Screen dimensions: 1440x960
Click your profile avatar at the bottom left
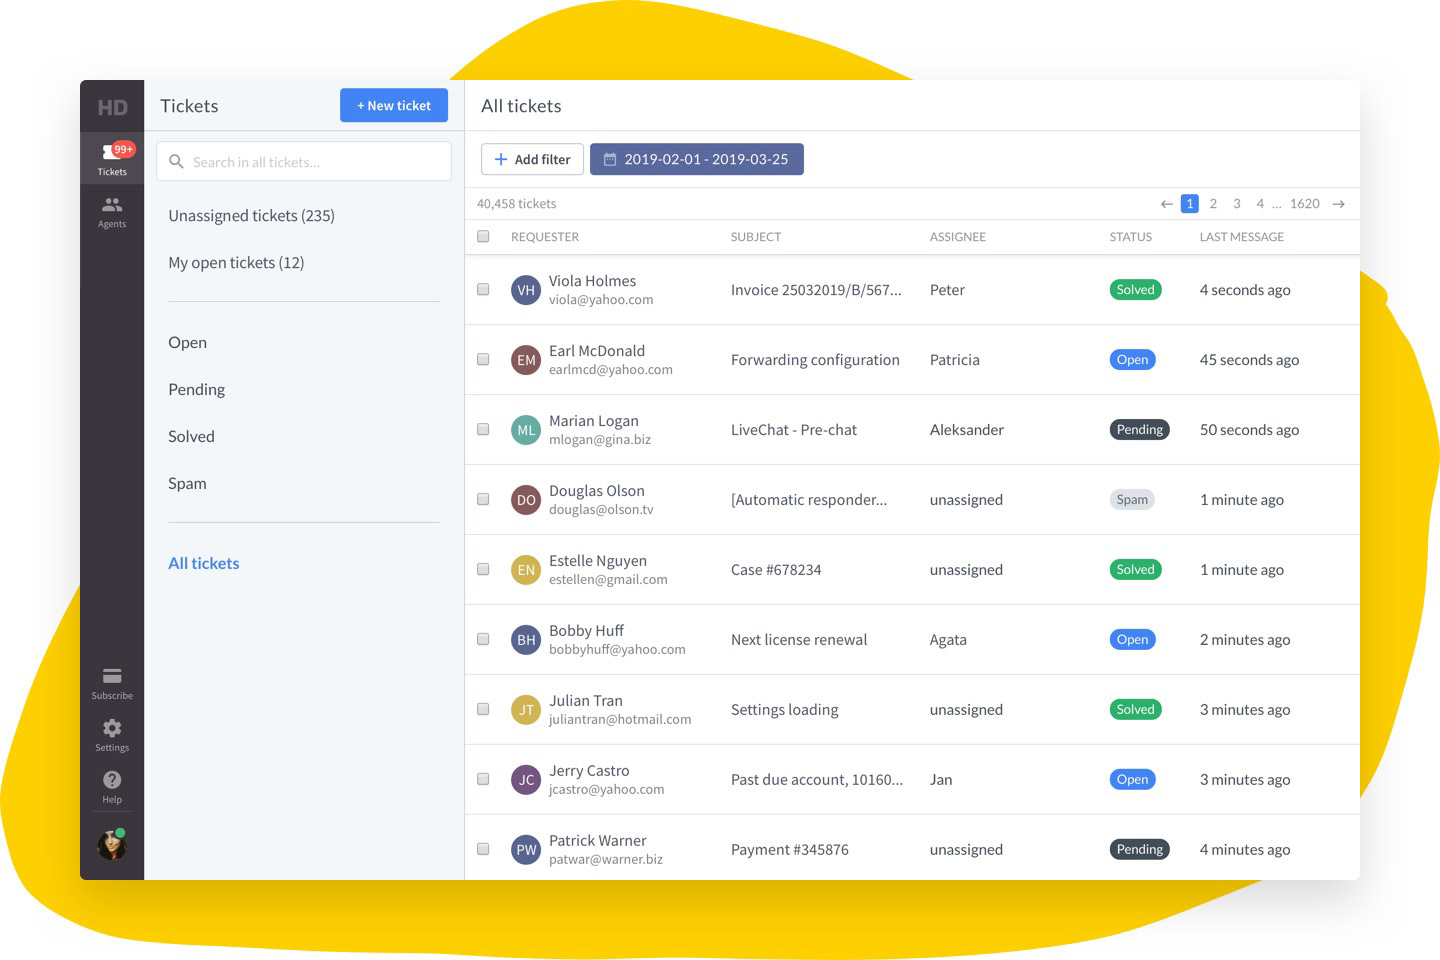112,845
